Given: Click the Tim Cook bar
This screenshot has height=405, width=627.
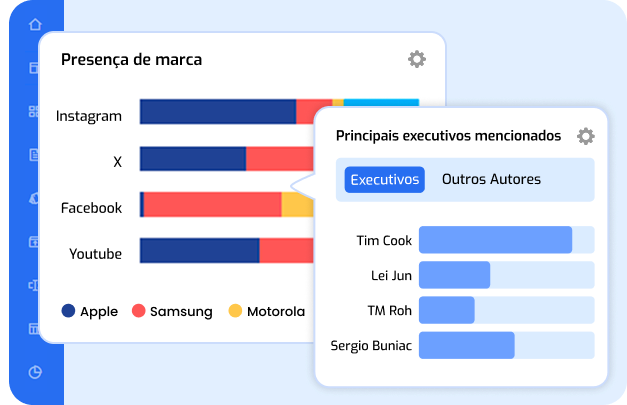Looking at the screenshot, I should pos(495,240).
